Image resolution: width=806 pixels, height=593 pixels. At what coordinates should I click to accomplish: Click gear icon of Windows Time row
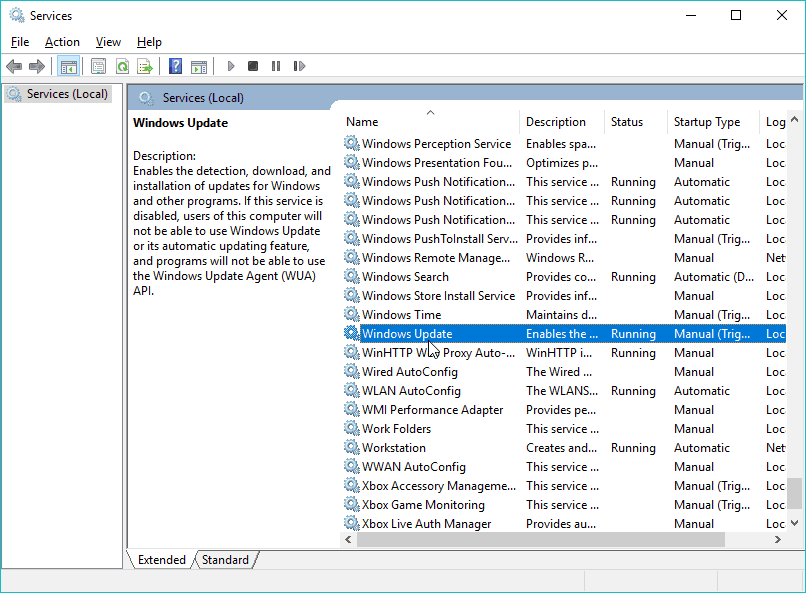pos(352,314)
